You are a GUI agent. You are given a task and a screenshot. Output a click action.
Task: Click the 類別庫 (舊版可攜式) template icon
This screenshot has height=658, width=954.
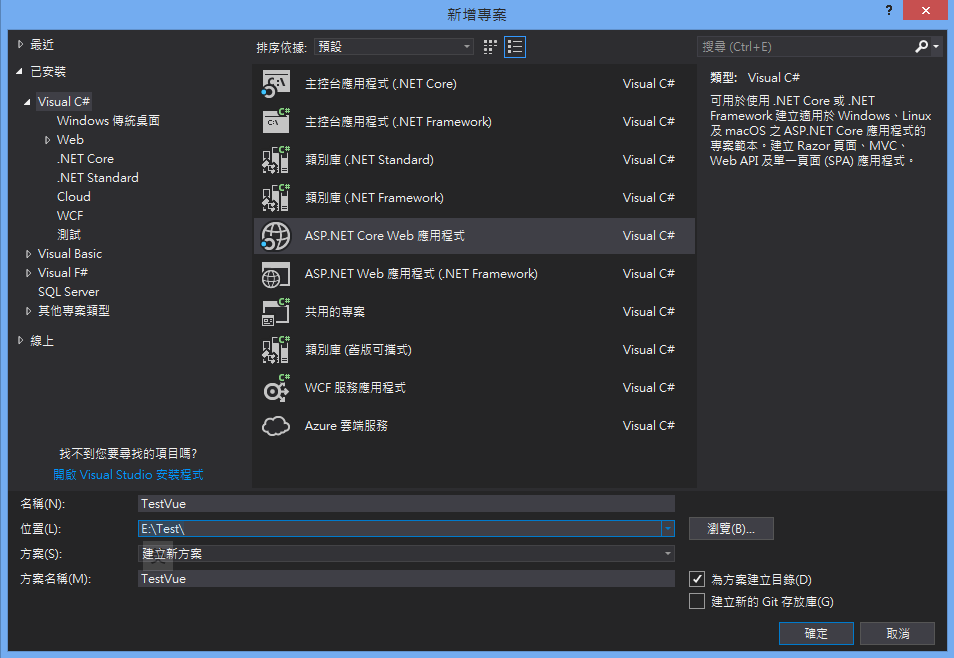point(276,350)
